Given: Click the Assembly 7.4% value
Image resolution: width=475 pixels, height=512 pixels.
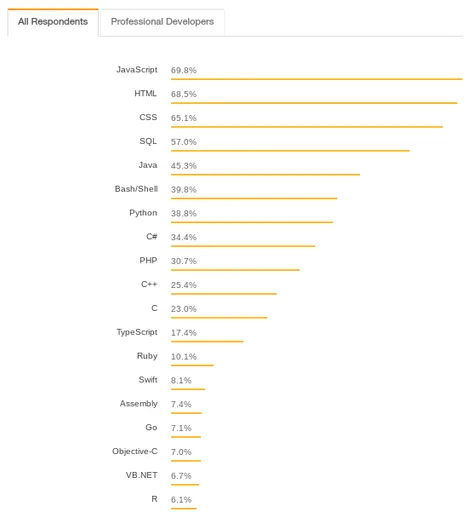Looking at the screenshot, I should (181, 404).
